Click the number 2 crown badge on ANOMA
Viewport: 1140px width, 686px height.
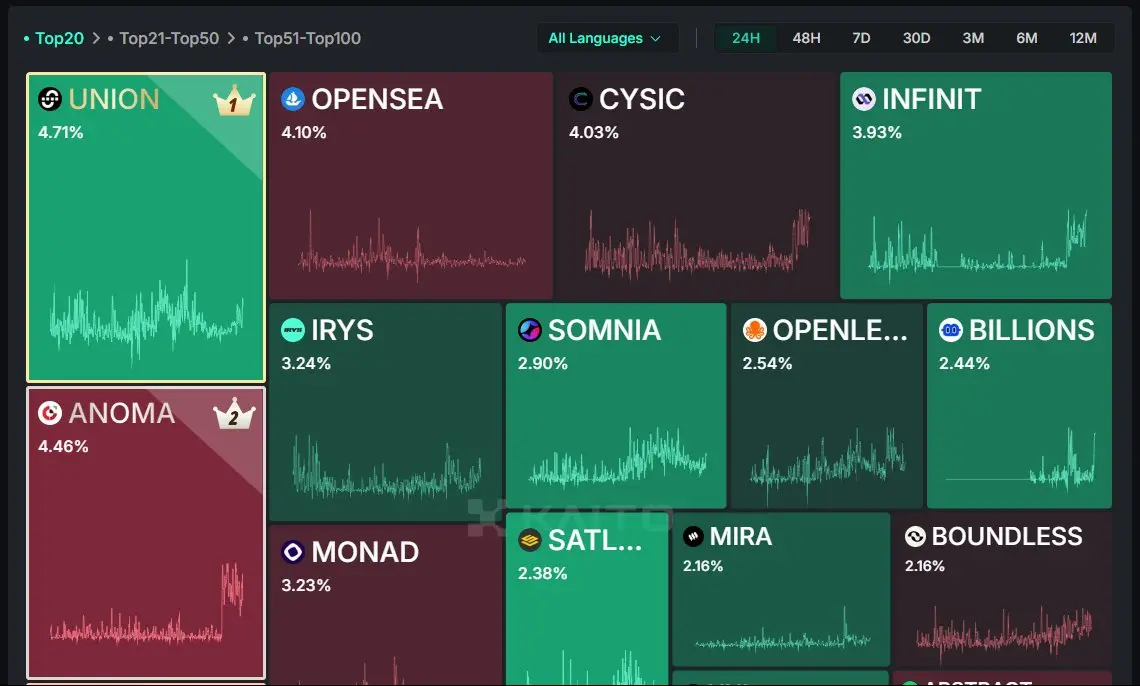pyautogui.click(x=234, y=414)
